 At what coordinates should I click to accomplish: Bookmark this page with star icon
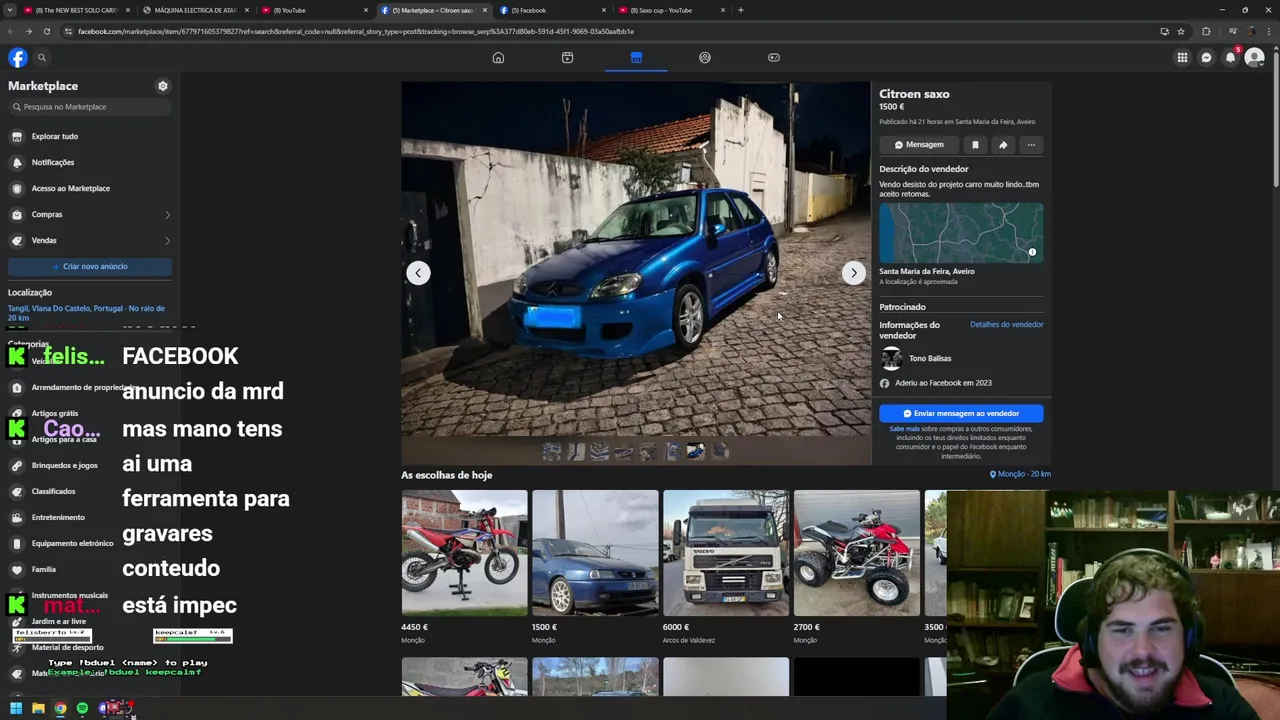point(1181,31)
